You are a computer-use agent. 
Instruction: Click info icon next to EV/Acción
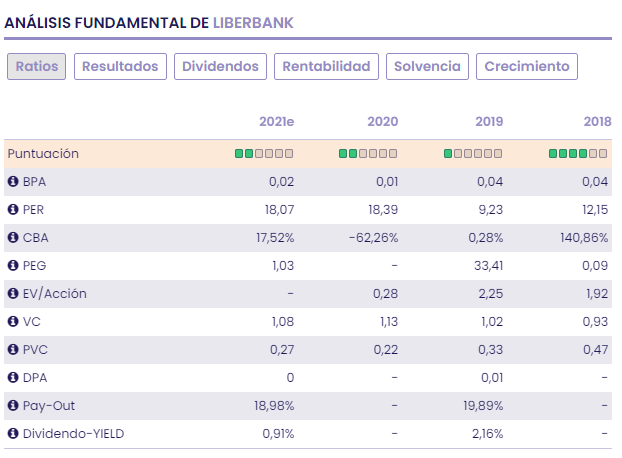[x=13, y=294]
